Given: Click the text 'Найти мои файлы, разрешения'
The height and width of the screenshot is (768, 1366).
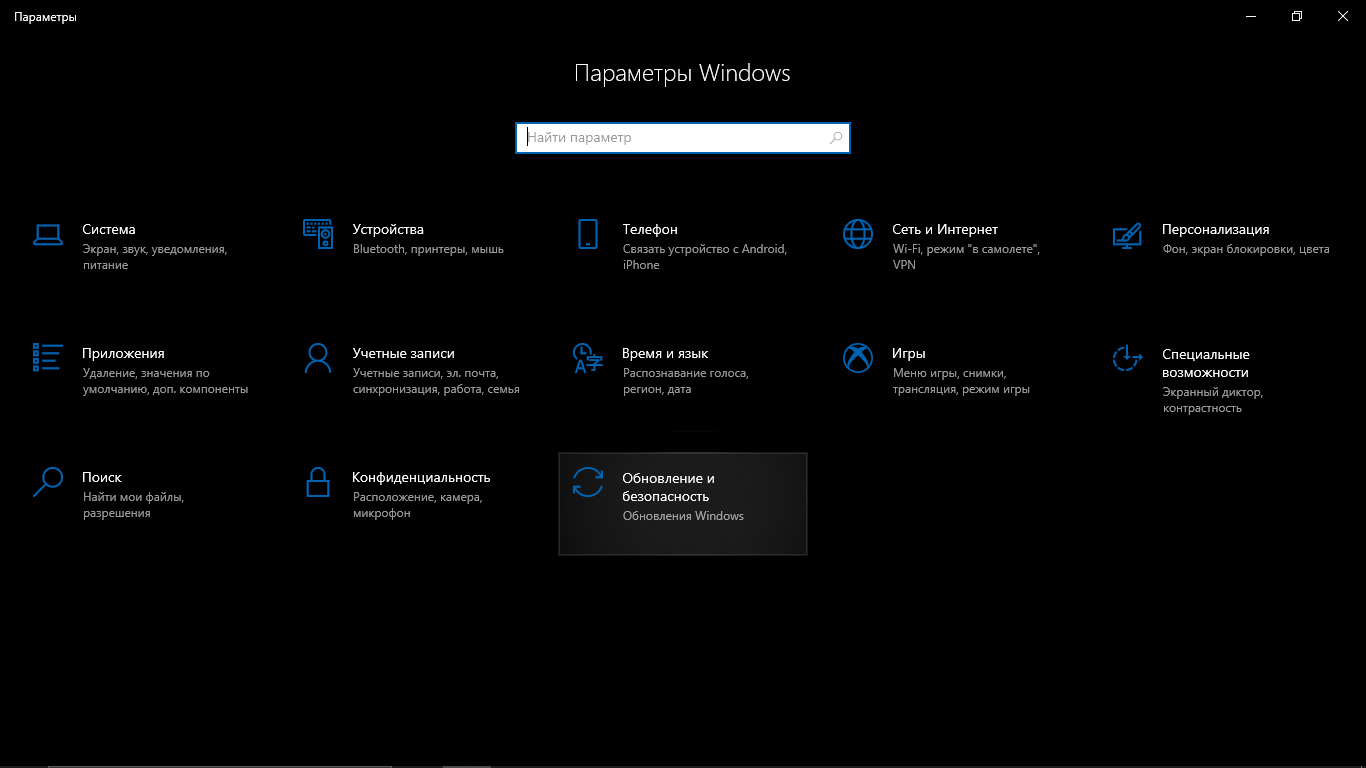Looking at the screenshot, I should [134, 505].
